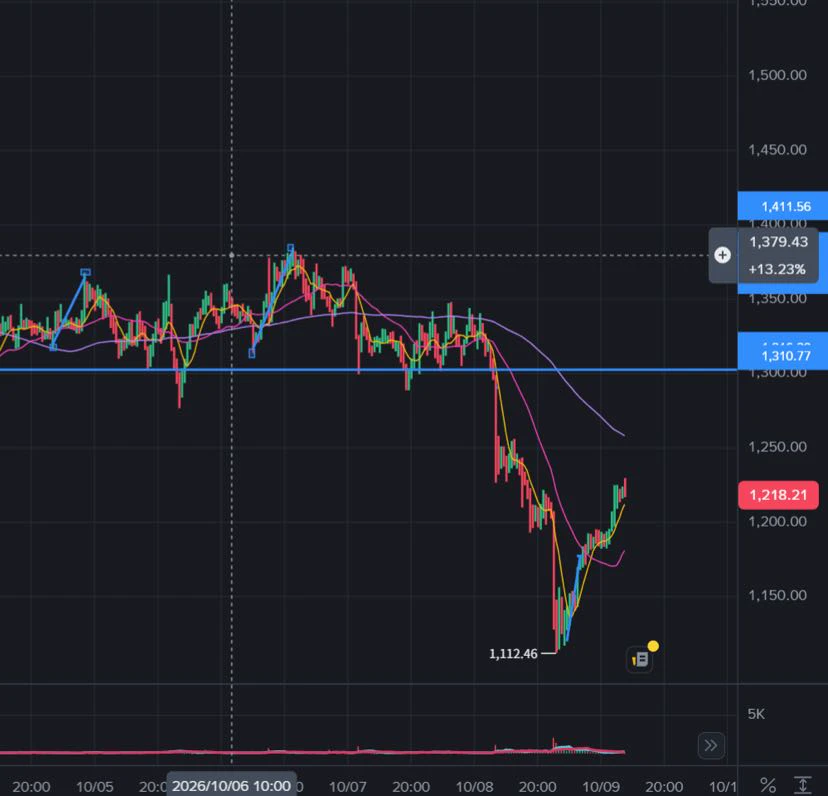Click the 1,250.00 price axis label

point(777,447)
